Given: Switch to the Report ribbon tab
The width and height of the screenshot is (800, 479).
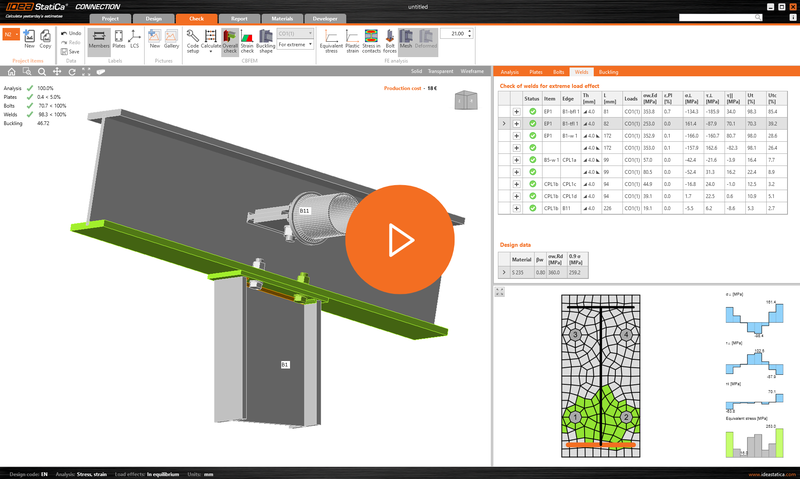Looking at the screenshot, I should coord(239,18).
